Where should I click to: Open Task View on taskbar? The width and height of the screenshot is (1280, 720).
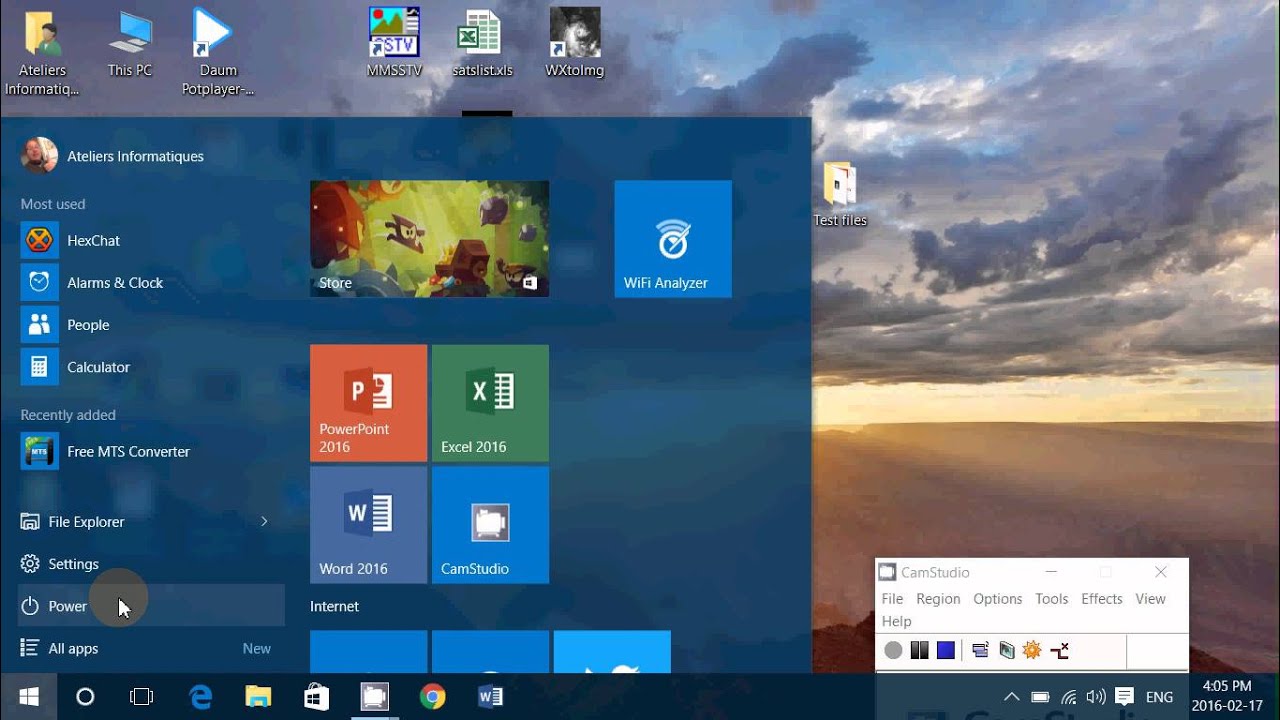click(x=142, y=697)
